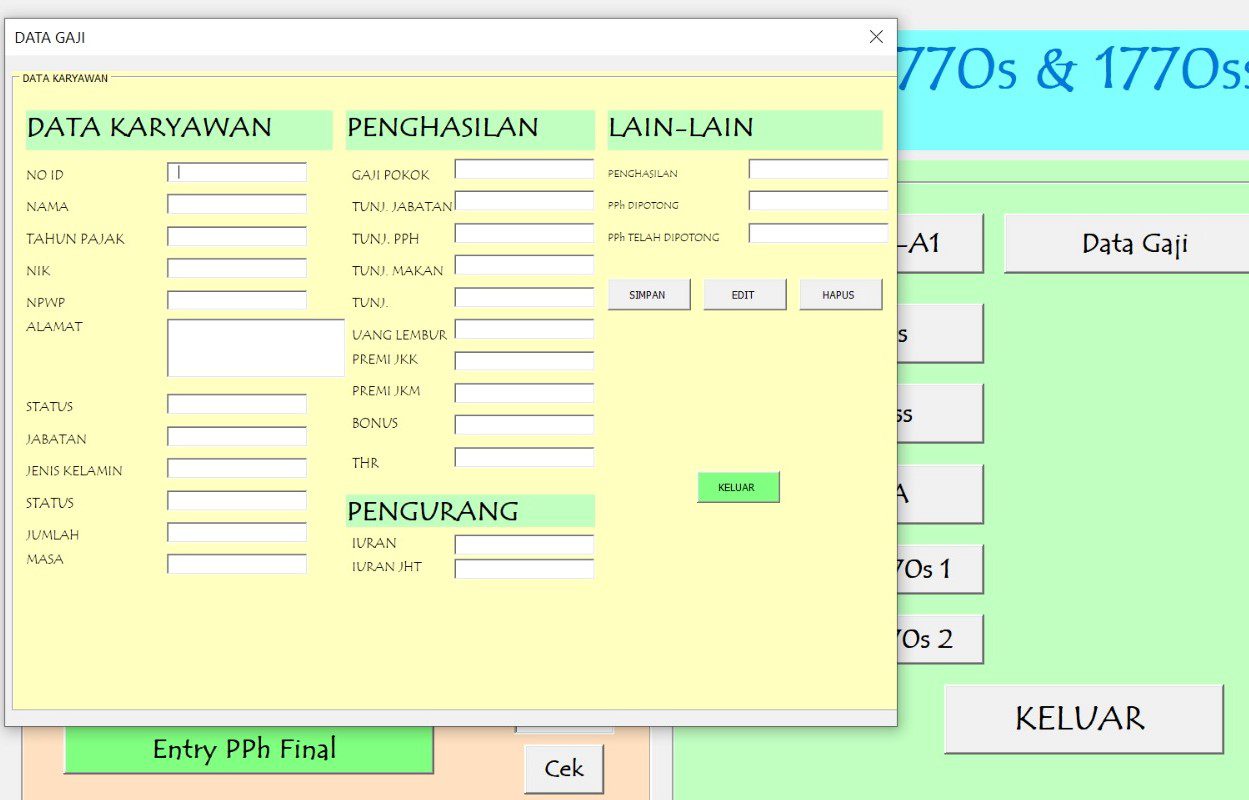The width and height of the screenshot is (1249, 800).
Task: Focus the NO ID input field
Action: click(237, 173)
